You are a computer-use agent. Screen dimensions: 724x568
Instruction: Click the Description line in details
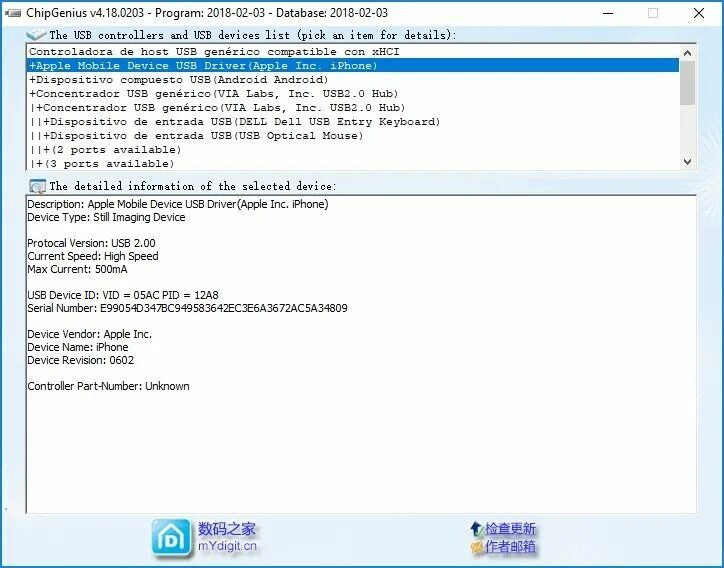[x=178, y=204]
